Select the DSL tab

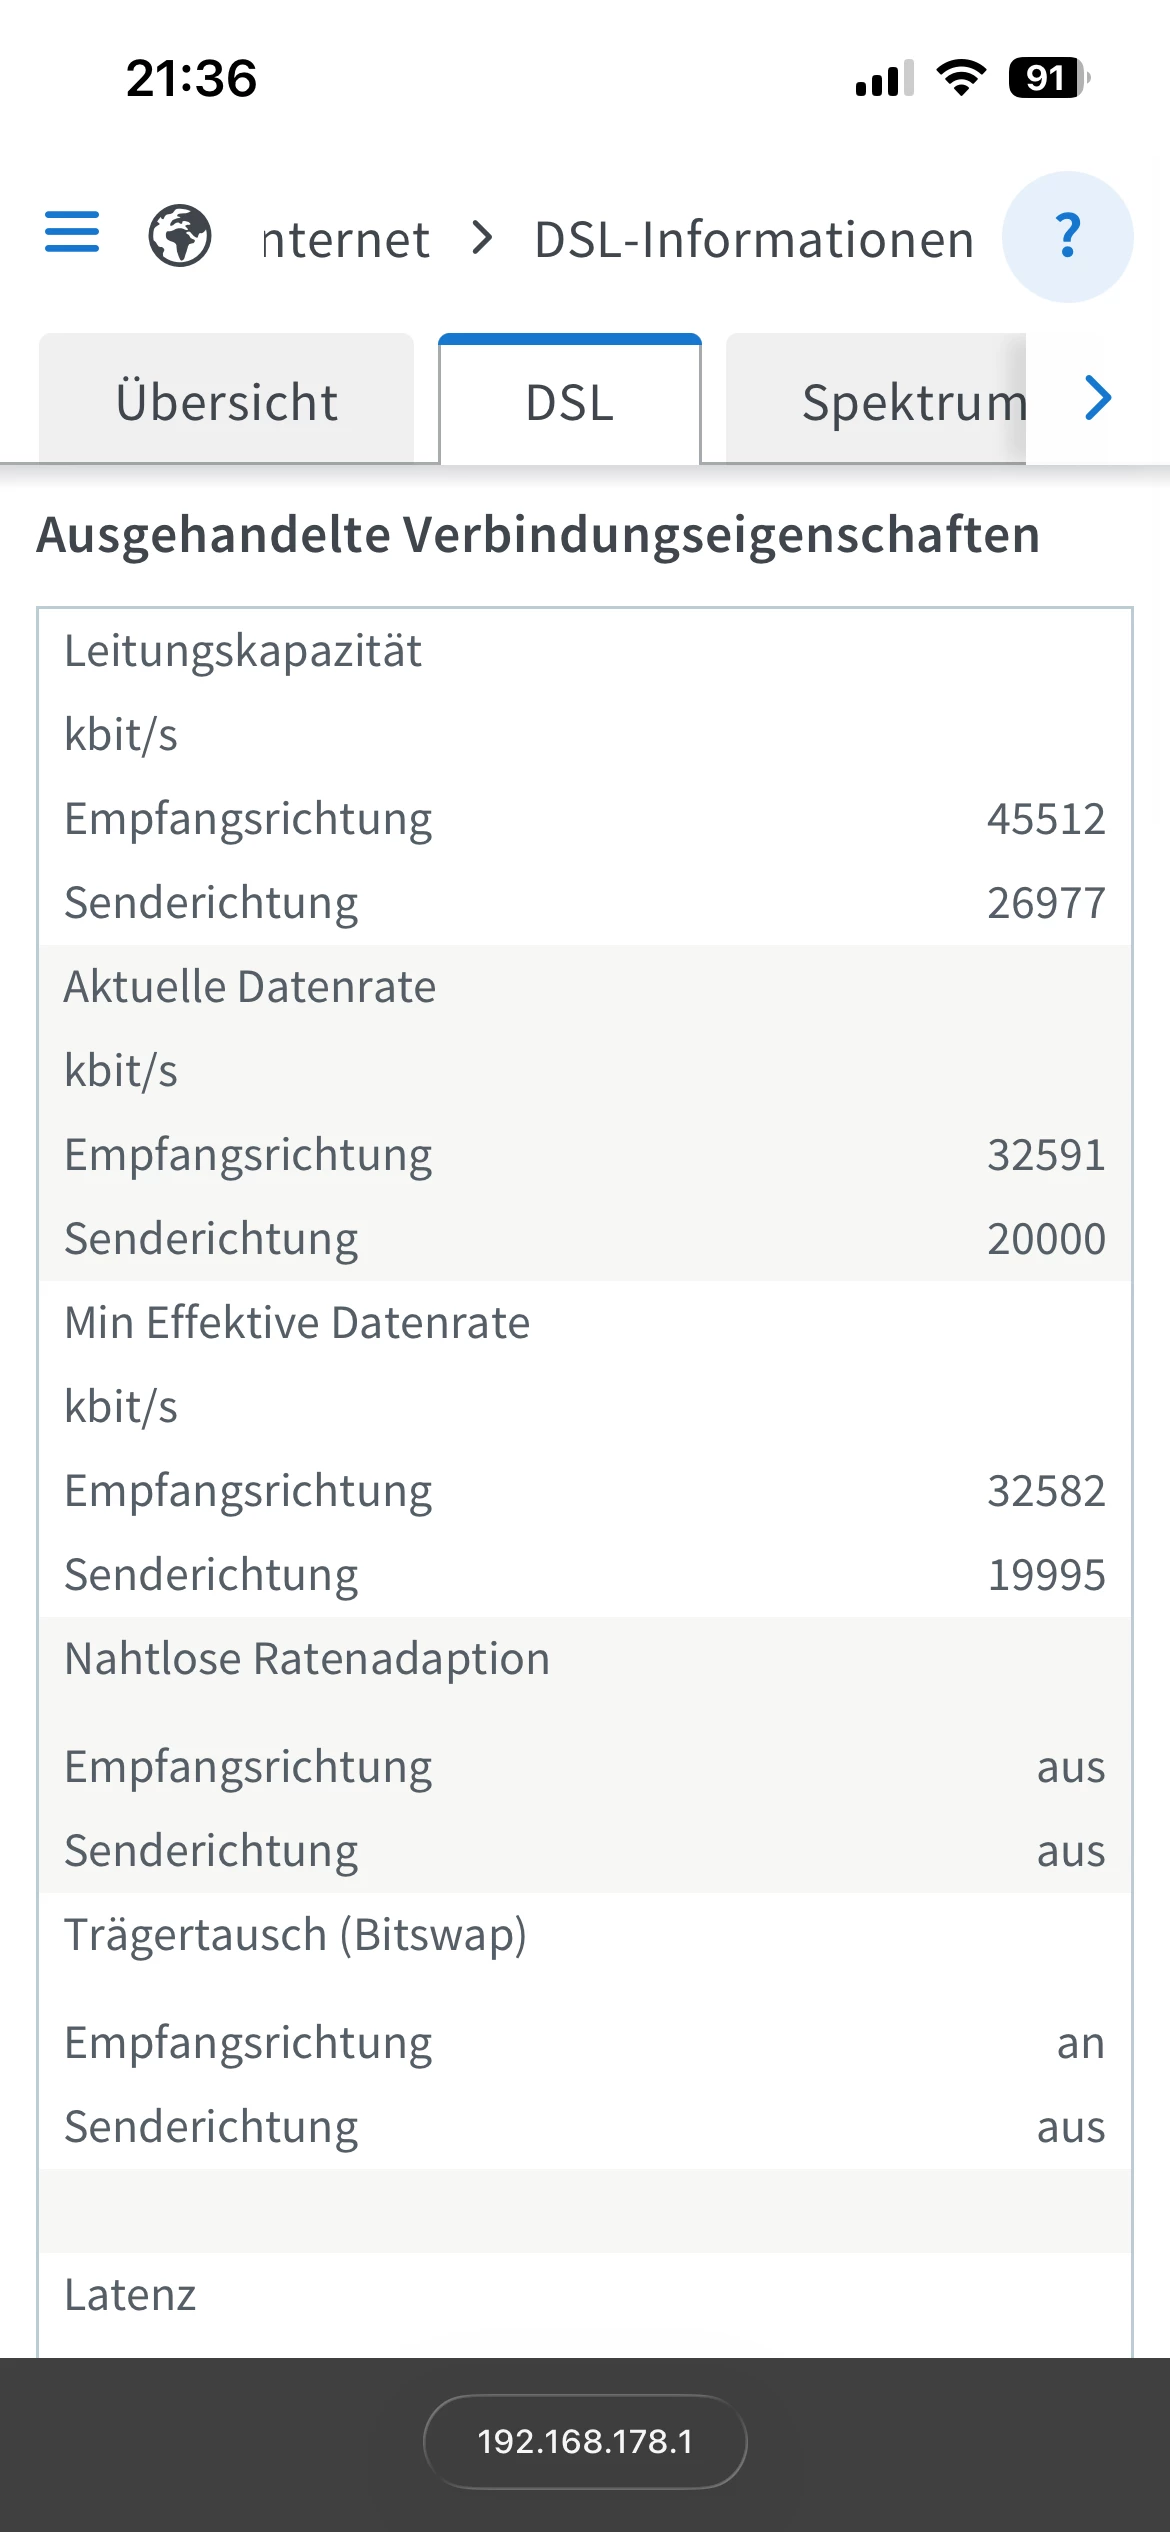click(x=569, y=402)
